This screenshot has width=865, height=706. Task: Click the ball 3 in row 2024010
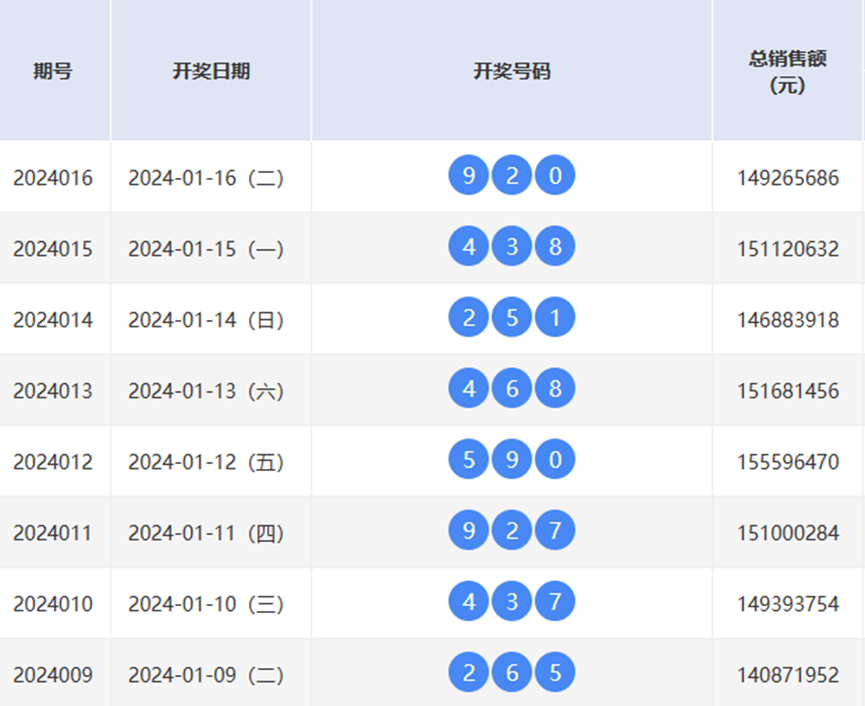(512, 604)
